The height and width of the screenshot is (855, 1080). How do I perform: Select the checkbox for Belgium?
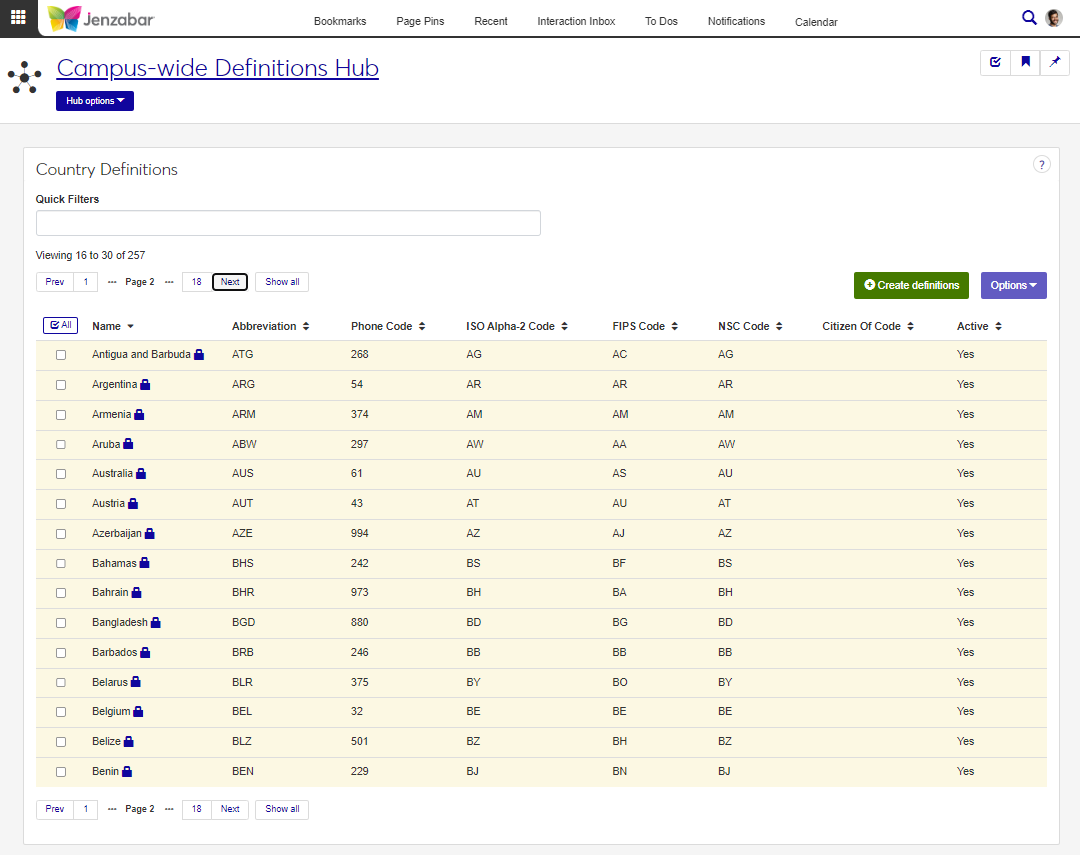[61, 712]
